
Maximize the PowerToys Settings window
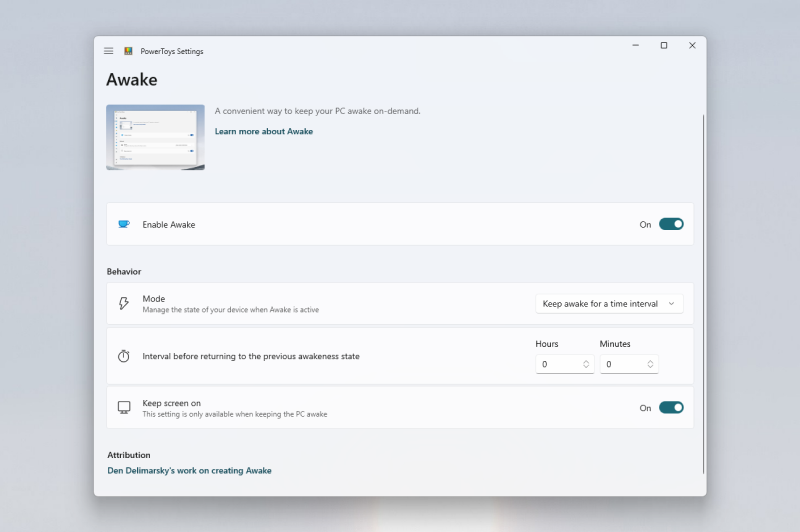(x=664, y=45)
